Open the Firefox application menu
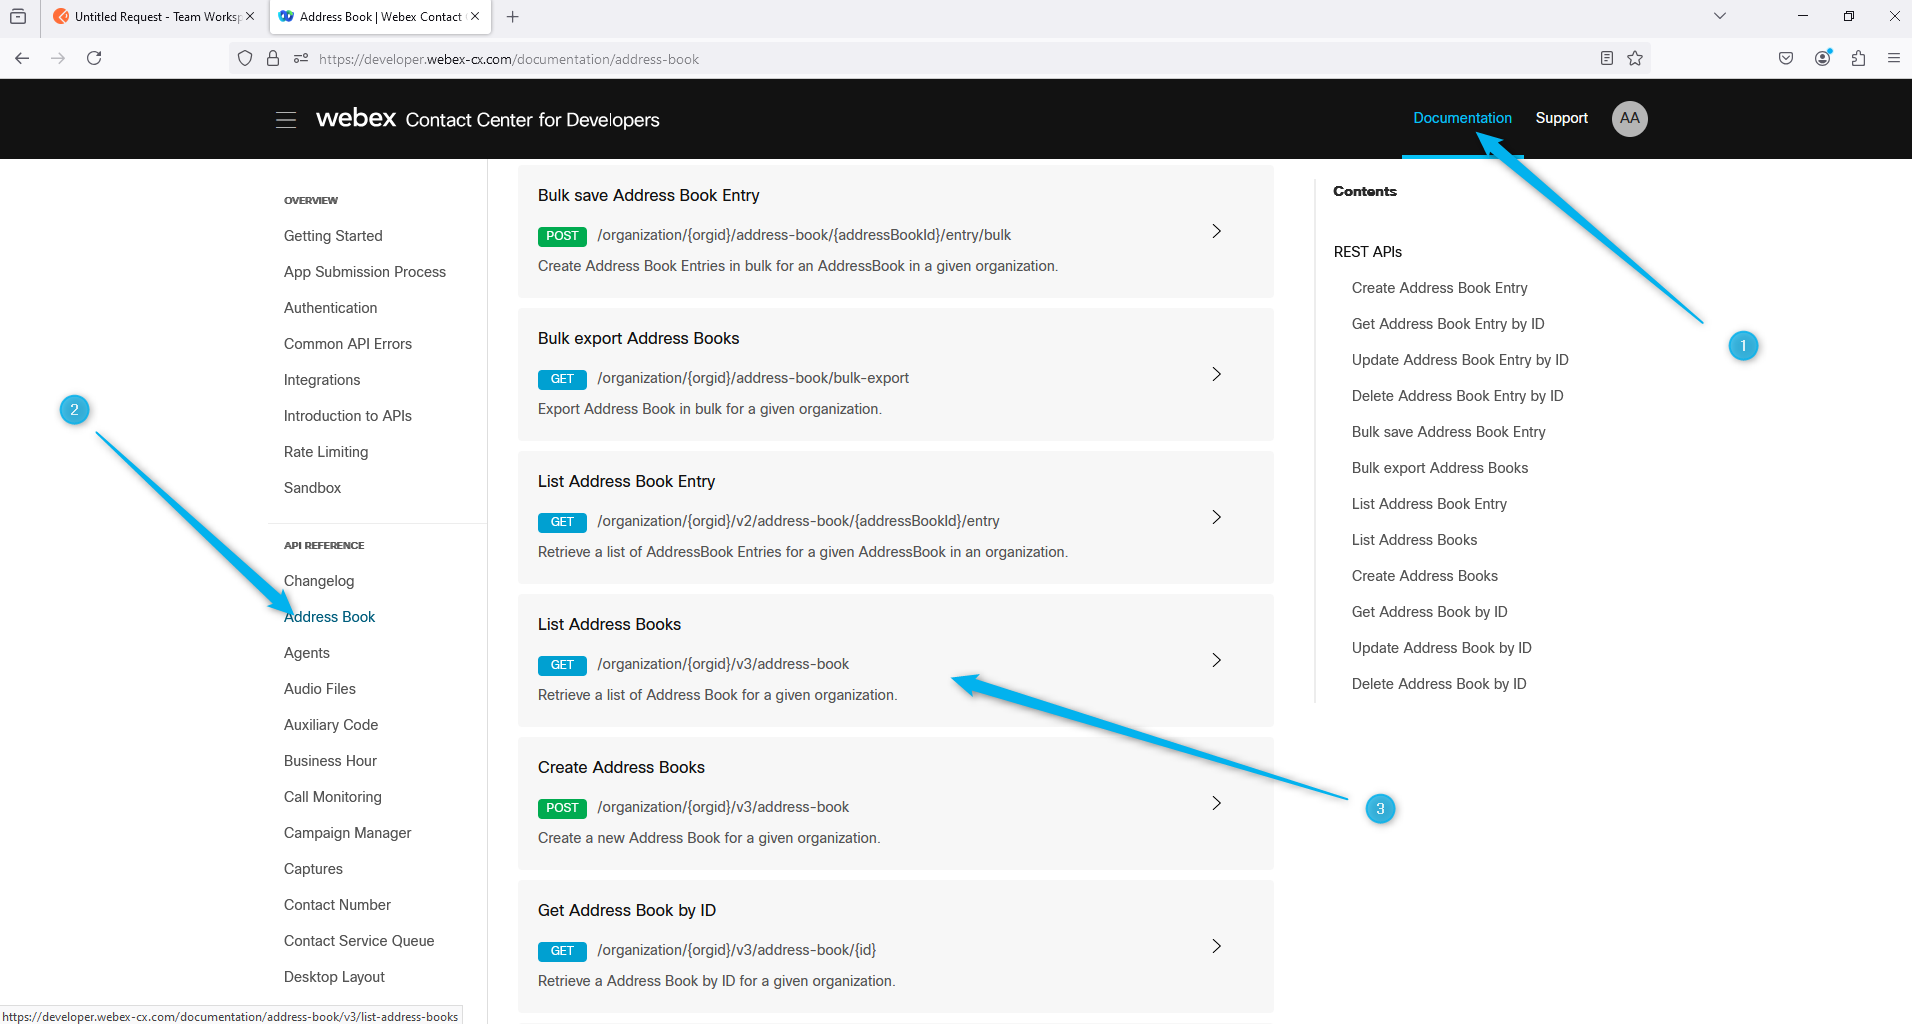1912x1024 pixels. 1894,58
